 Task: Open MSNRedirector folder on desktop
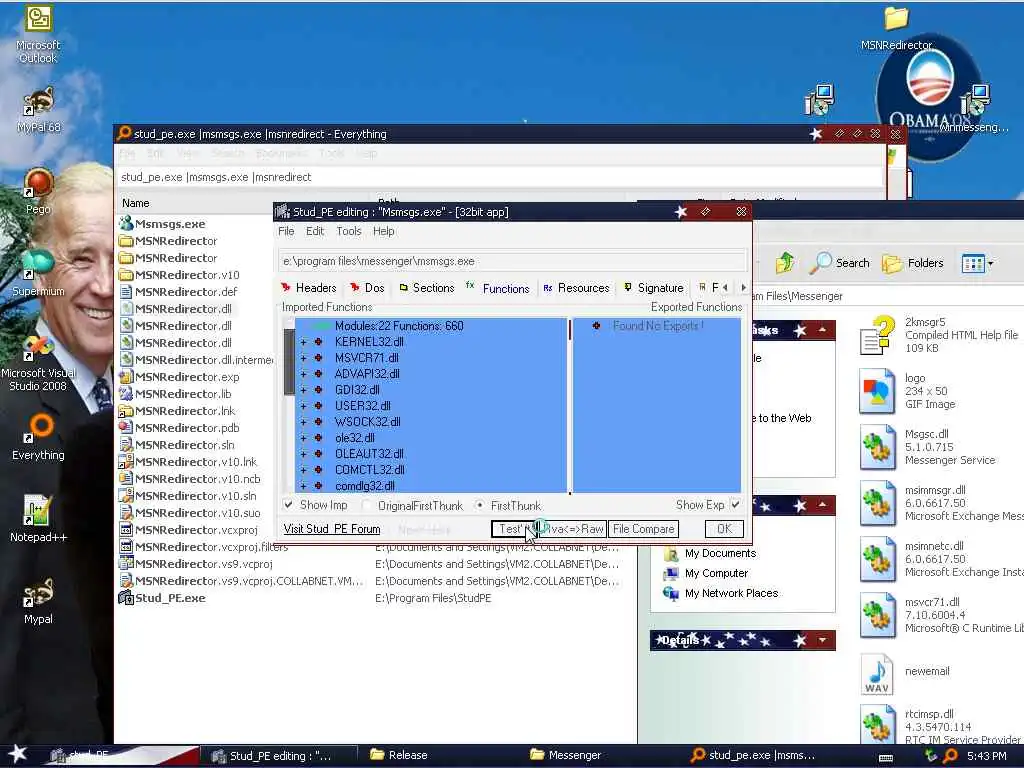point(896,27)
